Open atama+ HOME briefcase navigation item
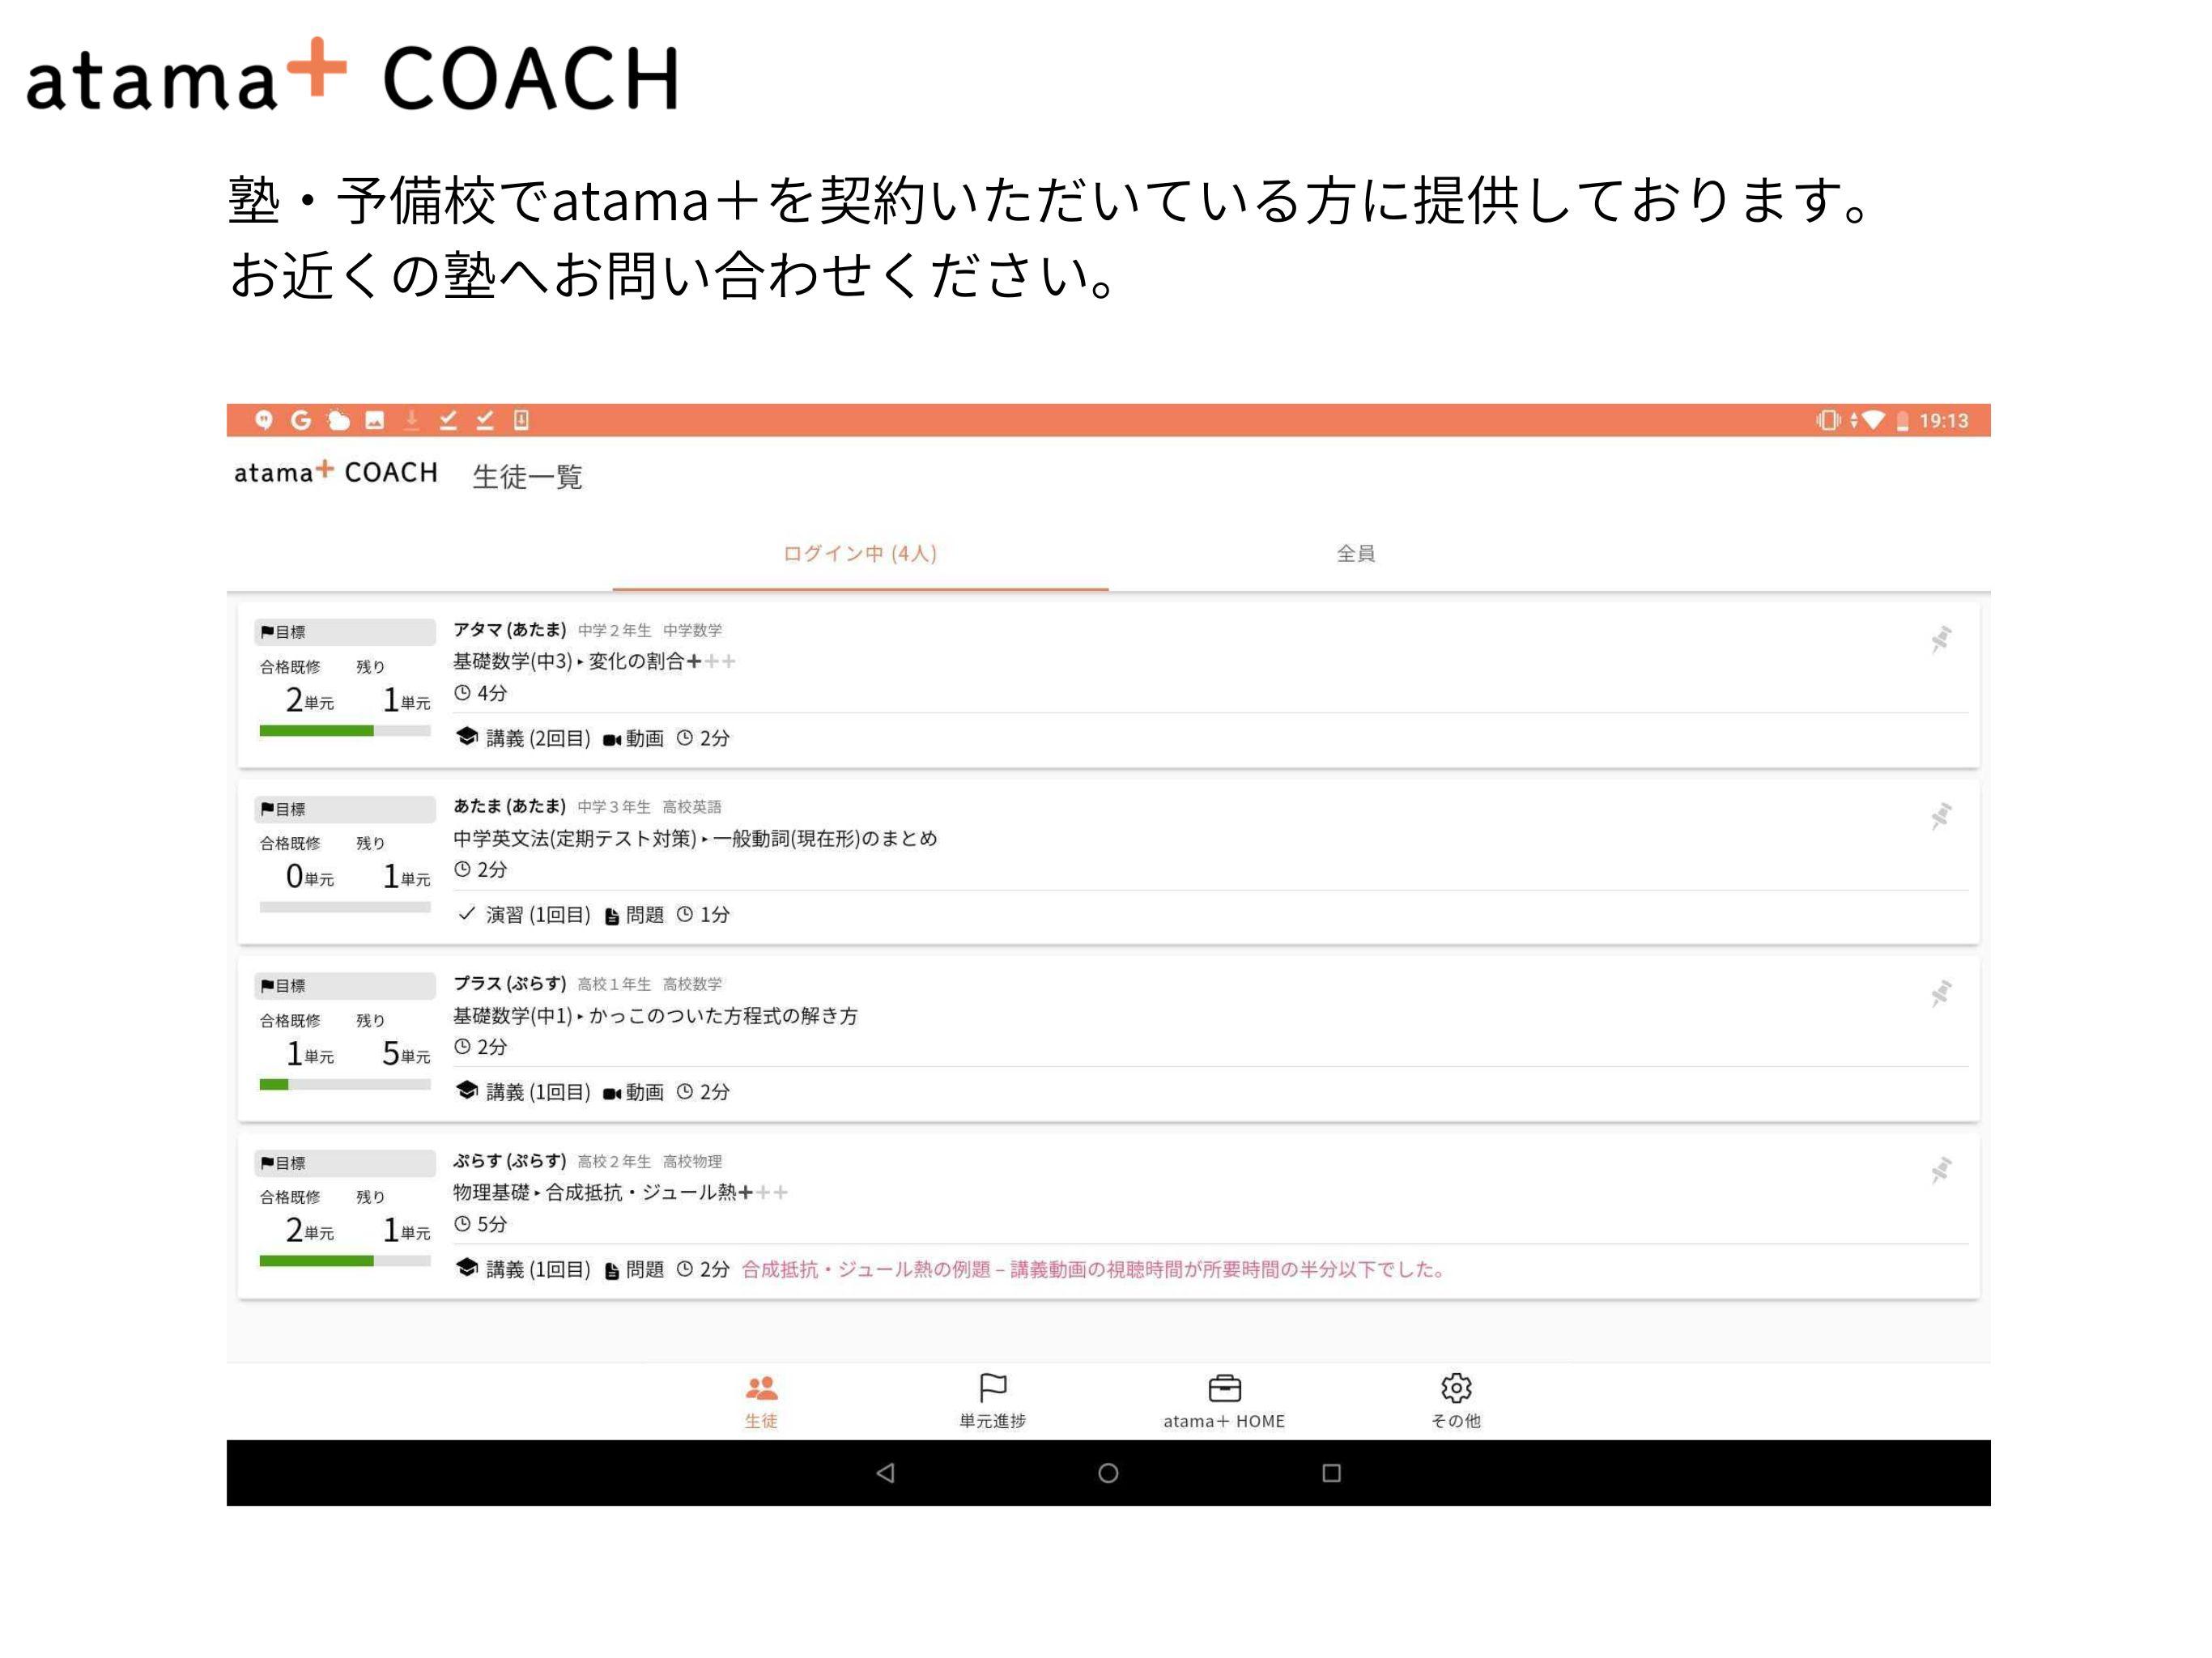 point(1224,1401)
